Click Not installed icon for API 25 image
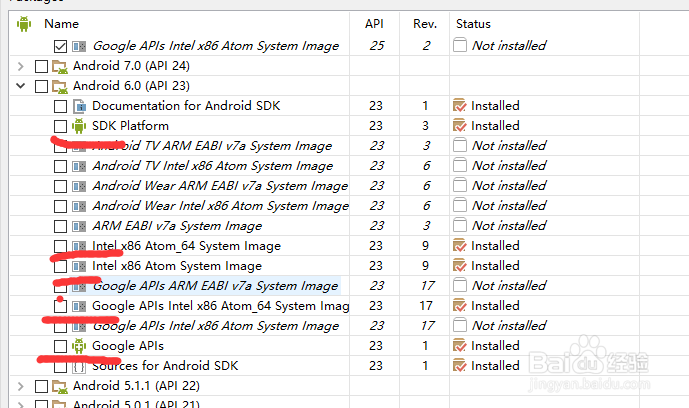689x408 pixels. tap(460, 45)
